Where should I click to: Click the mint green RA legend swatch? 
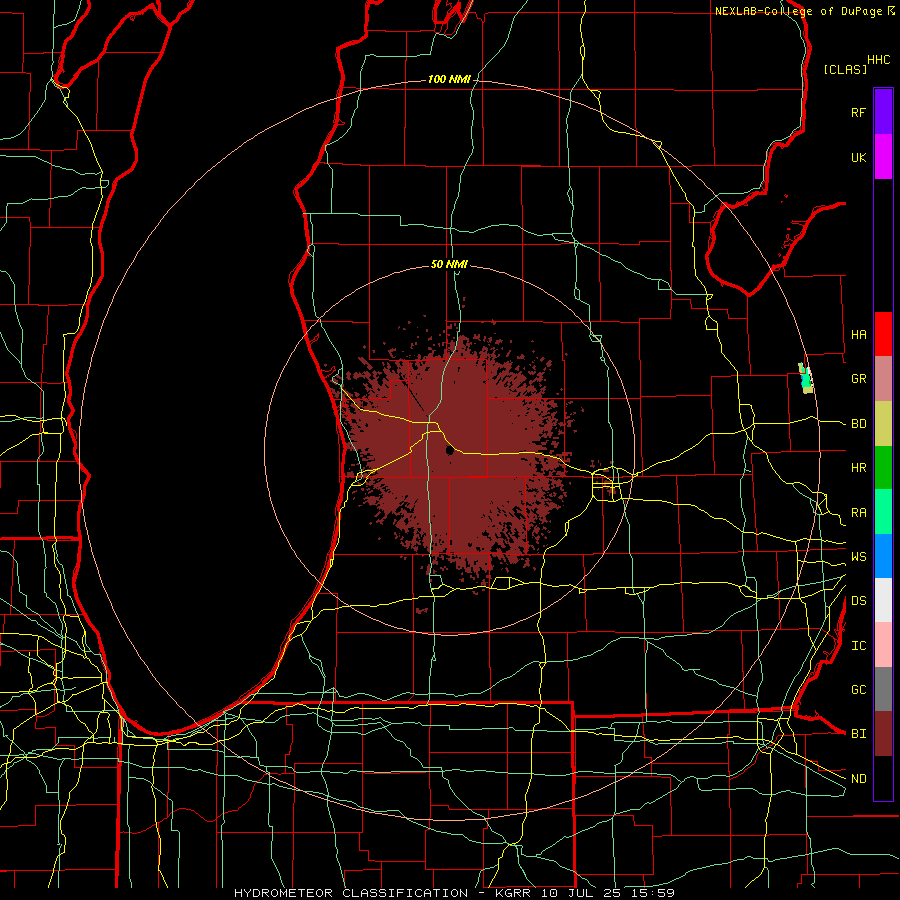click(883, 512)
